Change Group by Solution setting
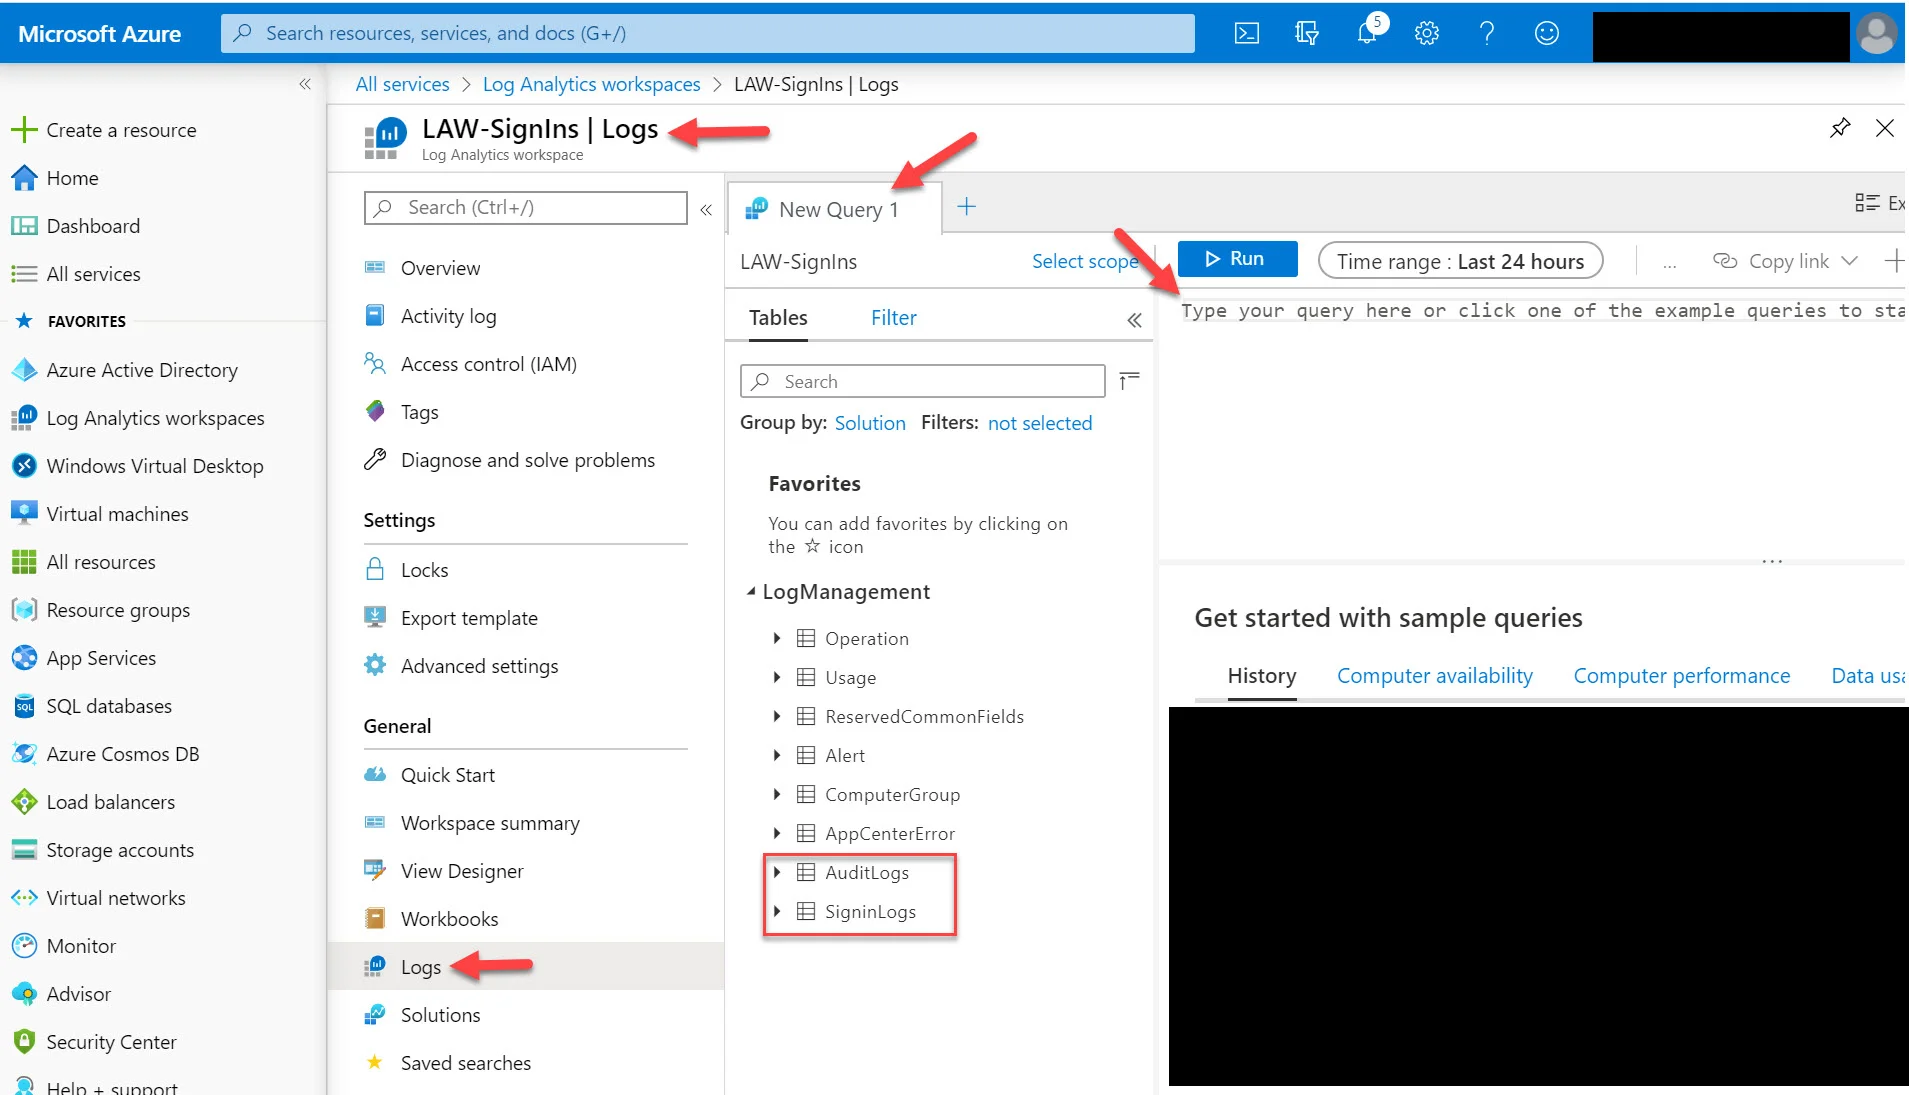The height and width of the screenshot is (1095, 1909). point(870,423)
